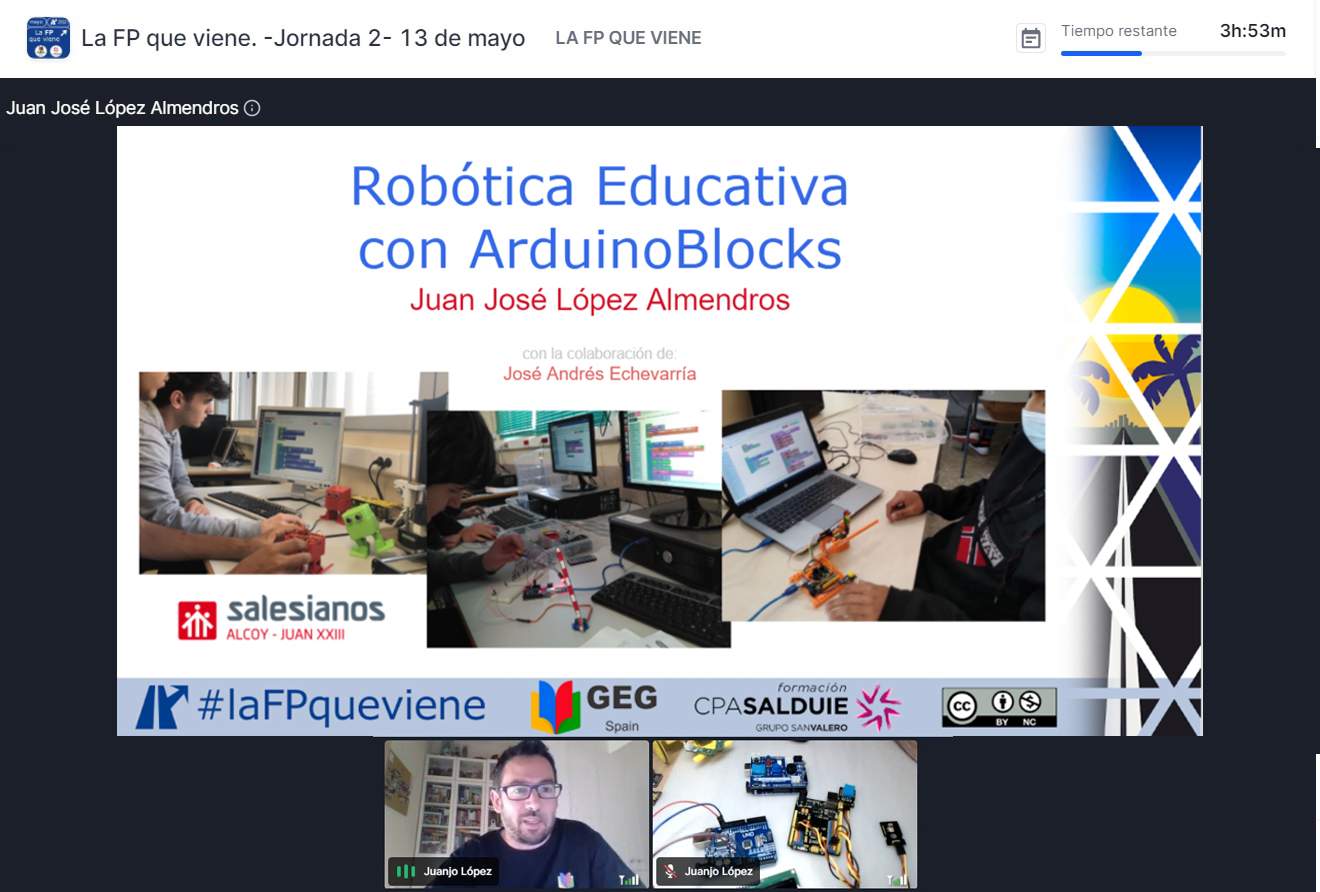The image size is (1320, 892).
Task: Click the 3h:53m remaining time text
Action: click(1252, 31)
